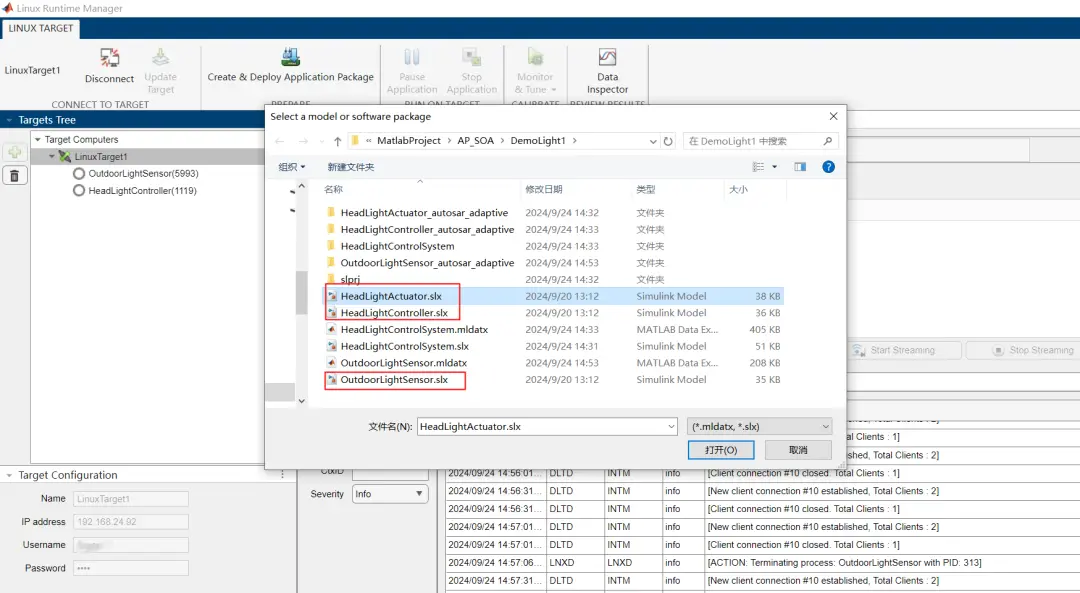Viewport: 1080px width, 593px height.
Task: Select HeadLightControlSystem.mldatx file
Action: click(414, 329)
